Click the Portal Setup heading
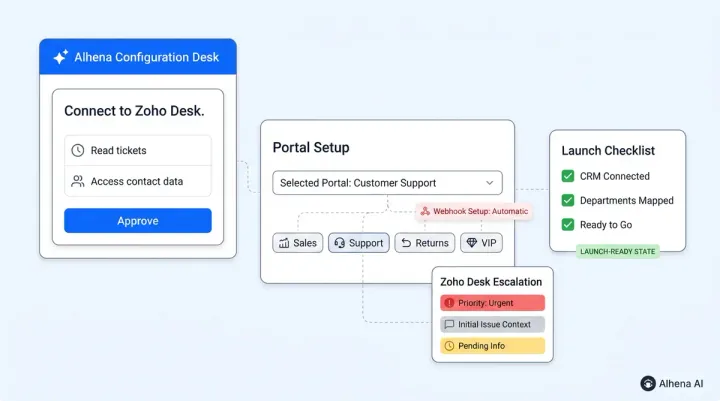Screen dimensions: 720x401 [x=311, y=147]
